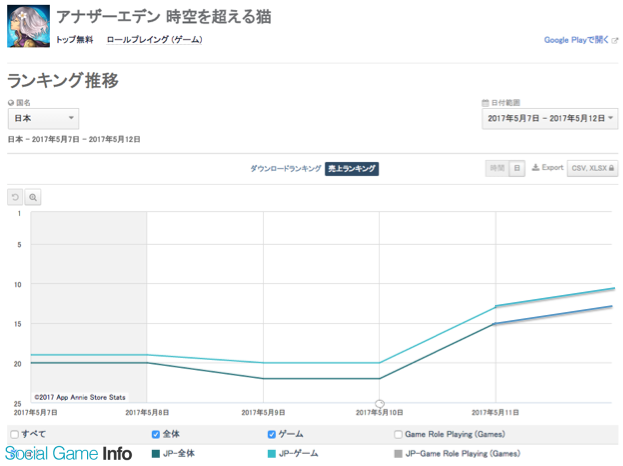
Task: Click the 2017年5月9日 x-axis label
Action: (263, 413)
